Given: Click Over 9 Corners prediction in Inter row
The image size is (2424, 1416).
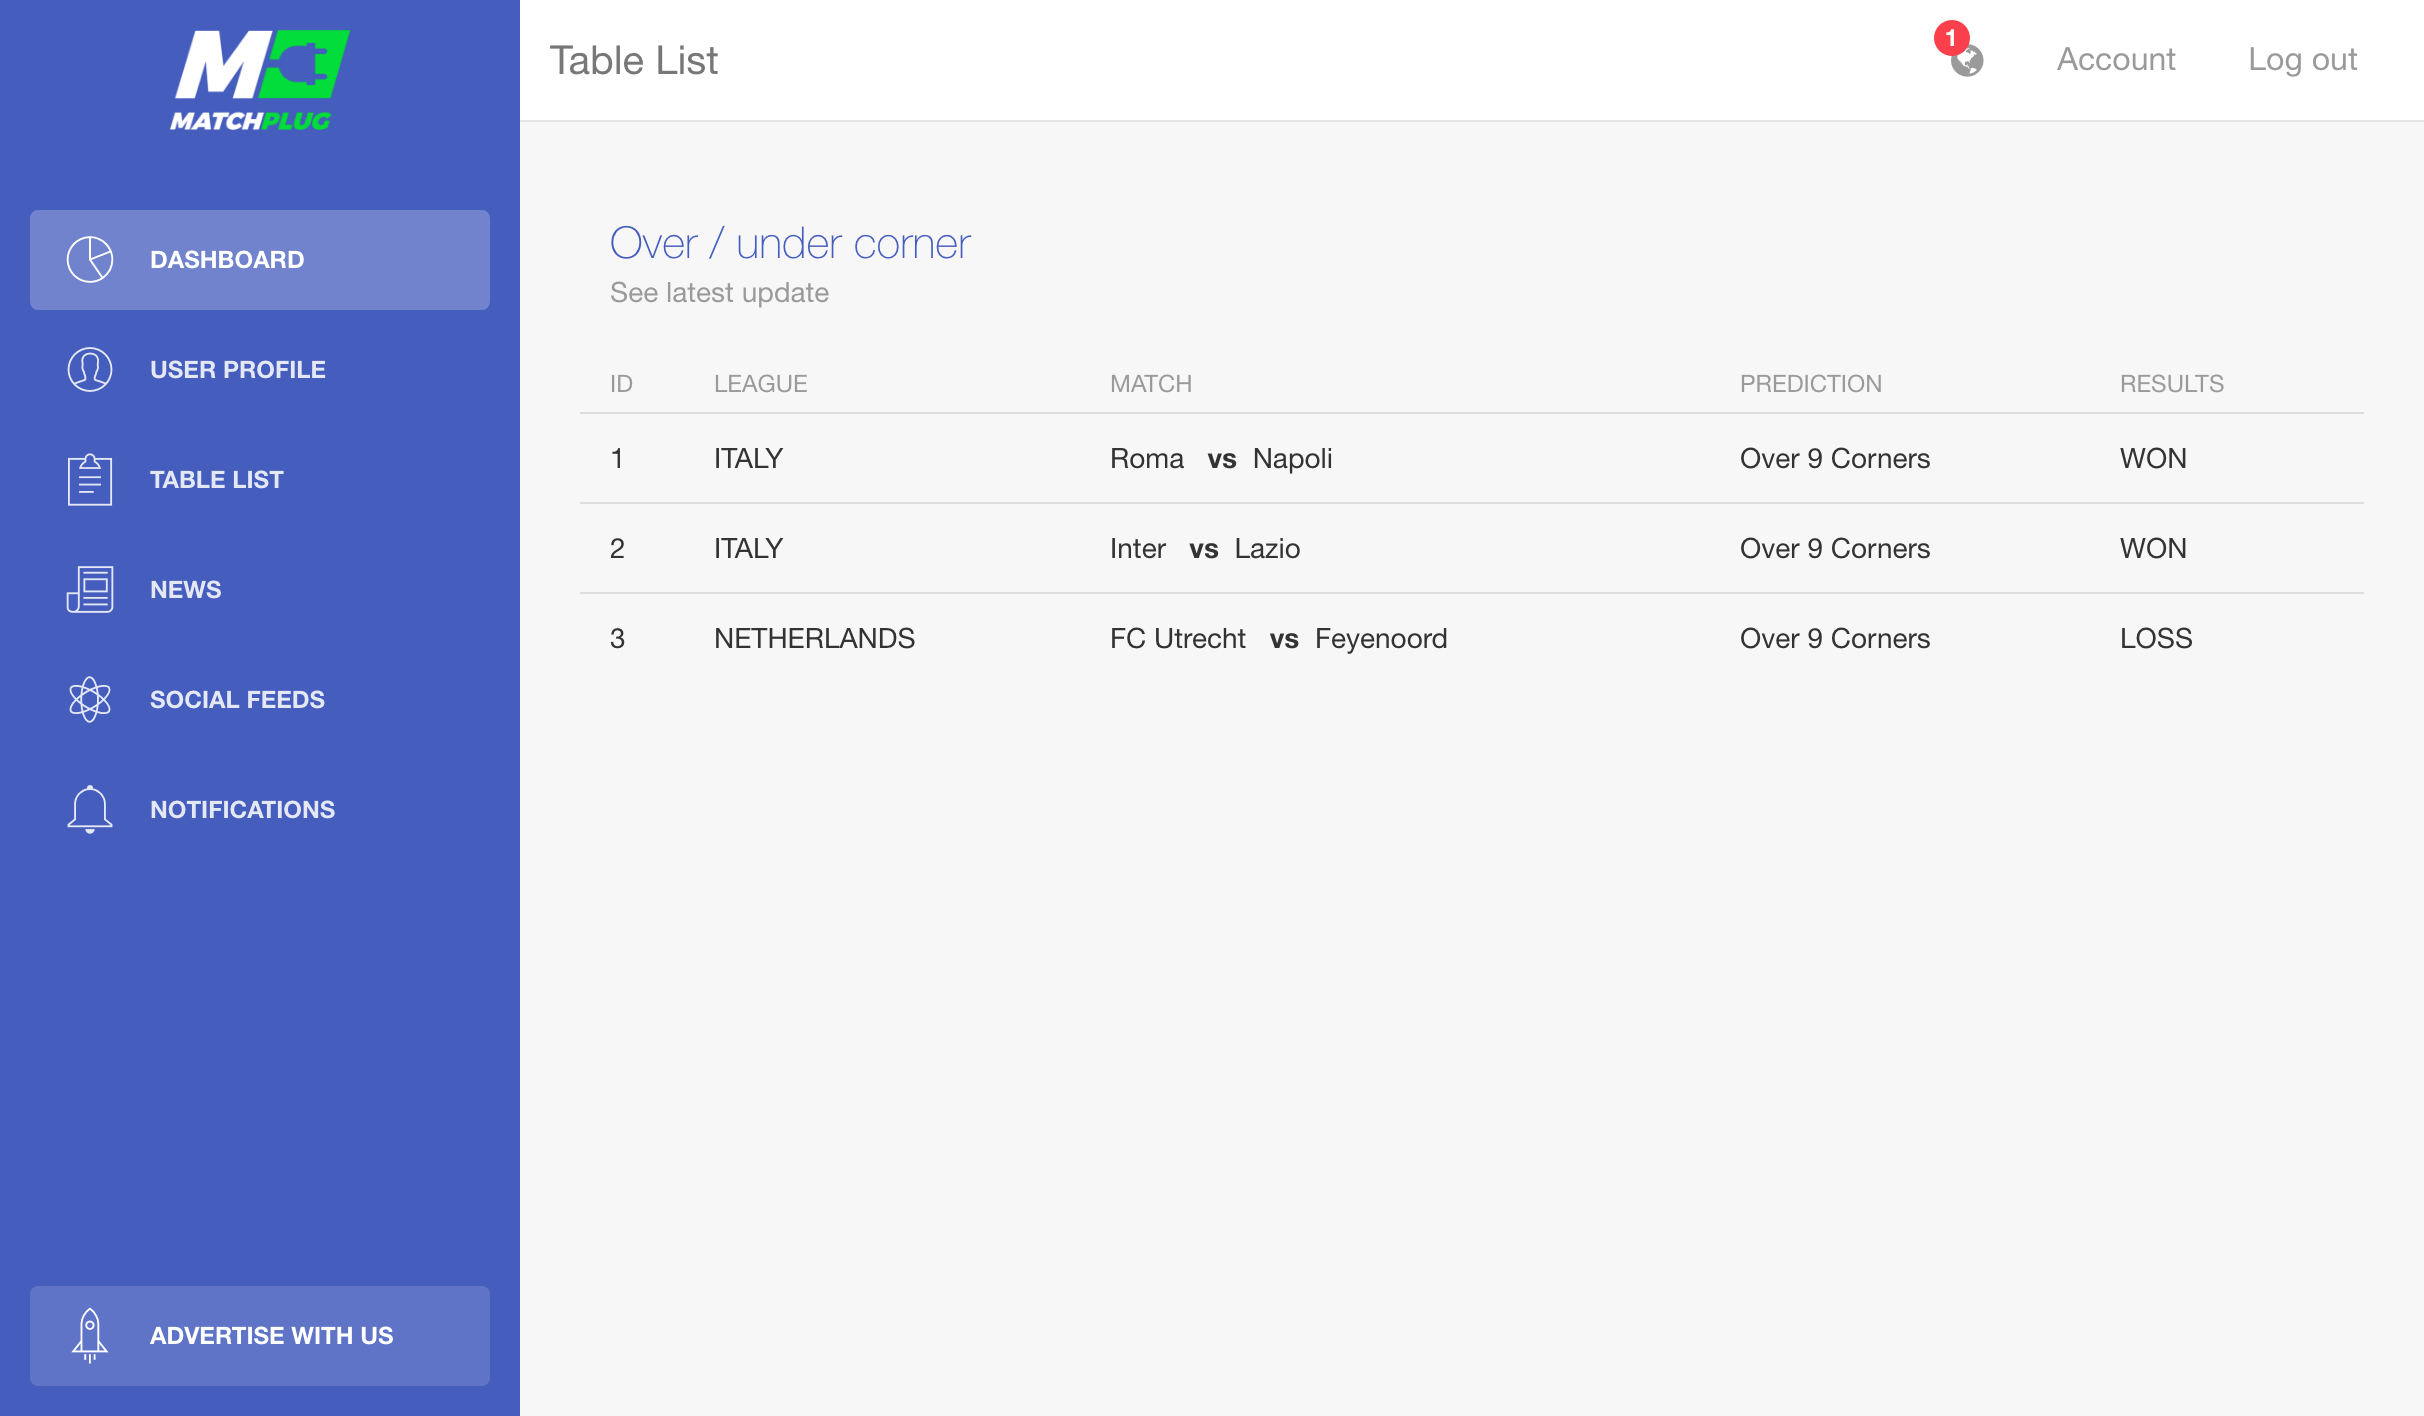Looking at the screenshot, I should pyautogui.click(x=1835, y=549).
